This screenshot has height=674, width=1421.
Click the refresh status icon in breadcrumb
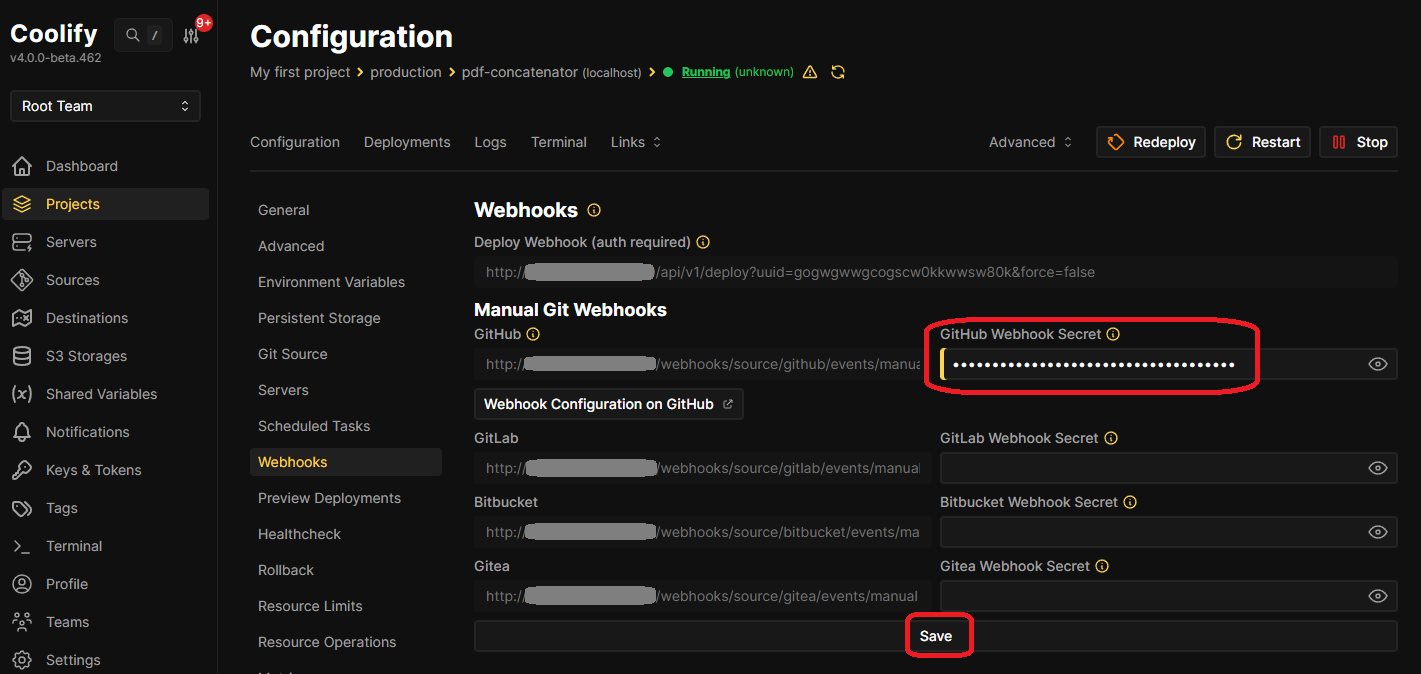click(838, 72)
